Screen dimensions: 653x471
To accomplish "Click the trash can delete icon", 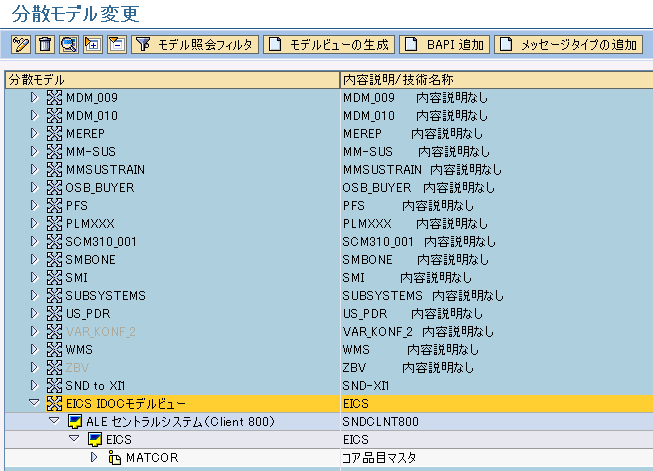I will [x=44, y=45].
